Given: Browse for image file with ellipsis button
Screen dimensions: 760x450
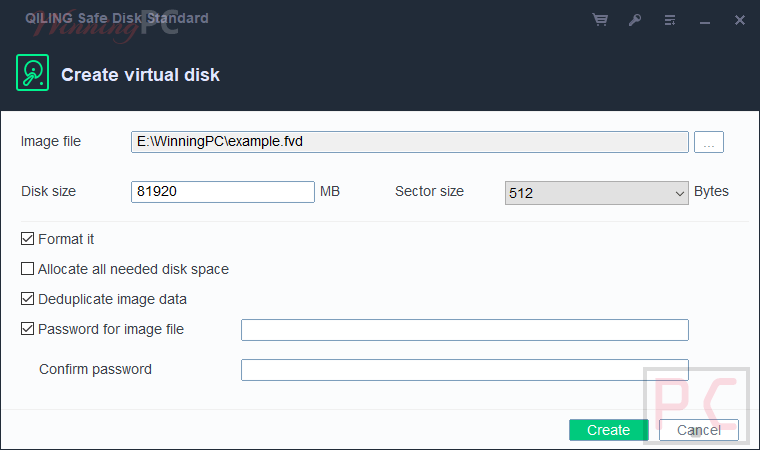Looking at the screenshot, I should point(709,142).
